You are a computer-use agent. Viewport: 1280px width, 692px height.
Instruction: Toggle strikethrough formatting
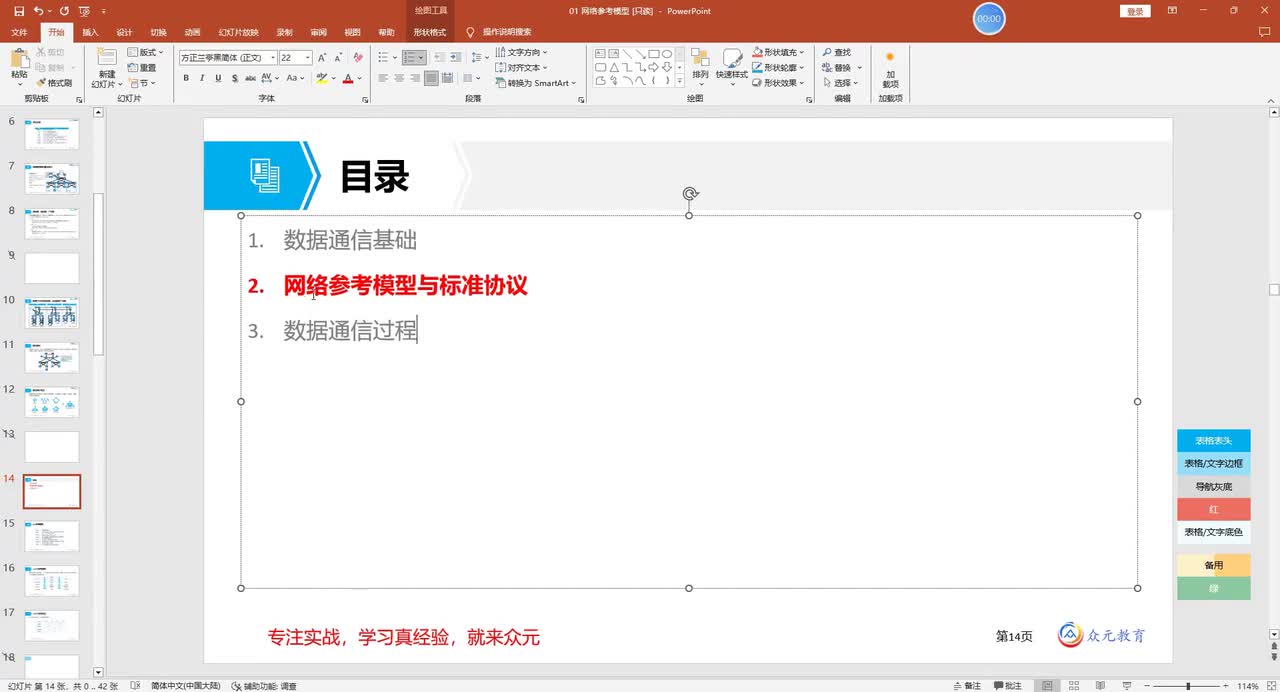248,78
